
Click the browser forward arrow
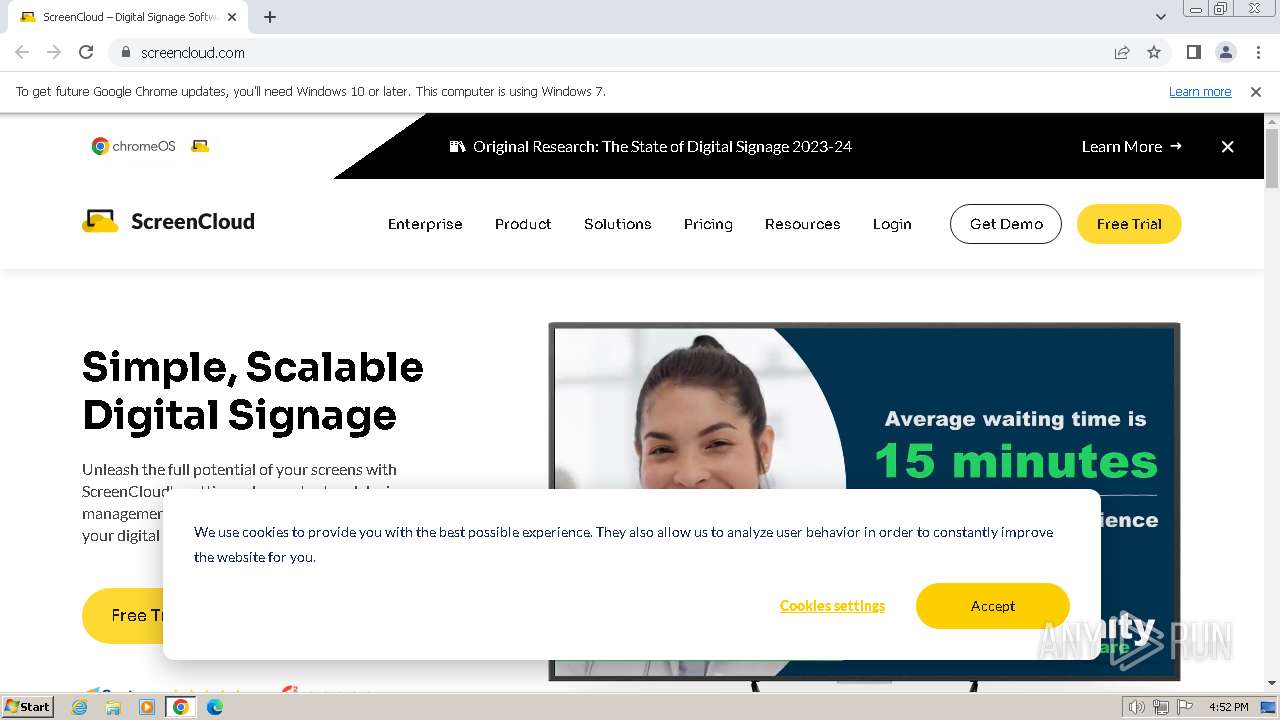click(54, 52)
